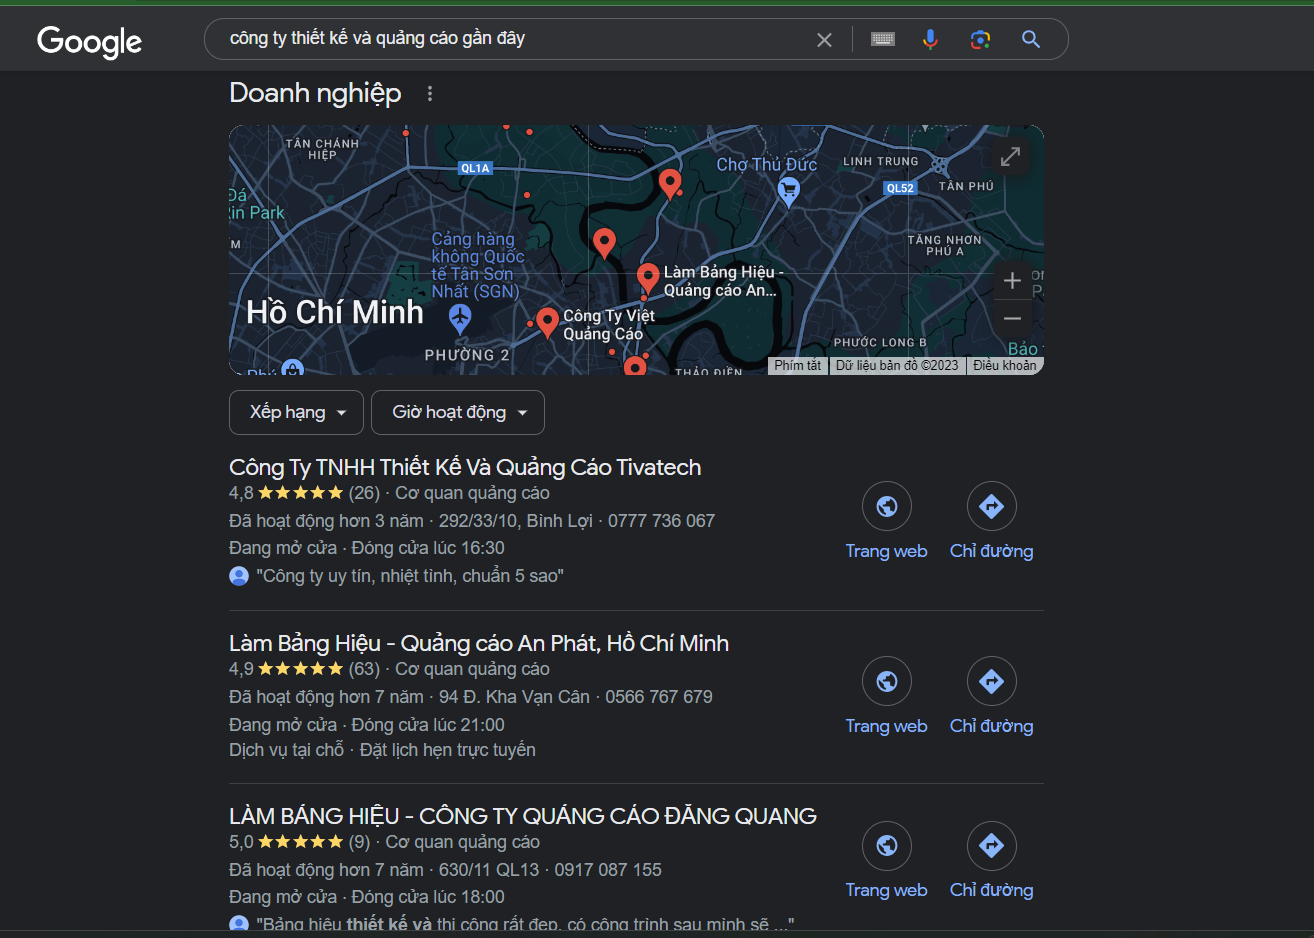Open the Xếp hạng filter dropdown

click(x=297, y=413)
